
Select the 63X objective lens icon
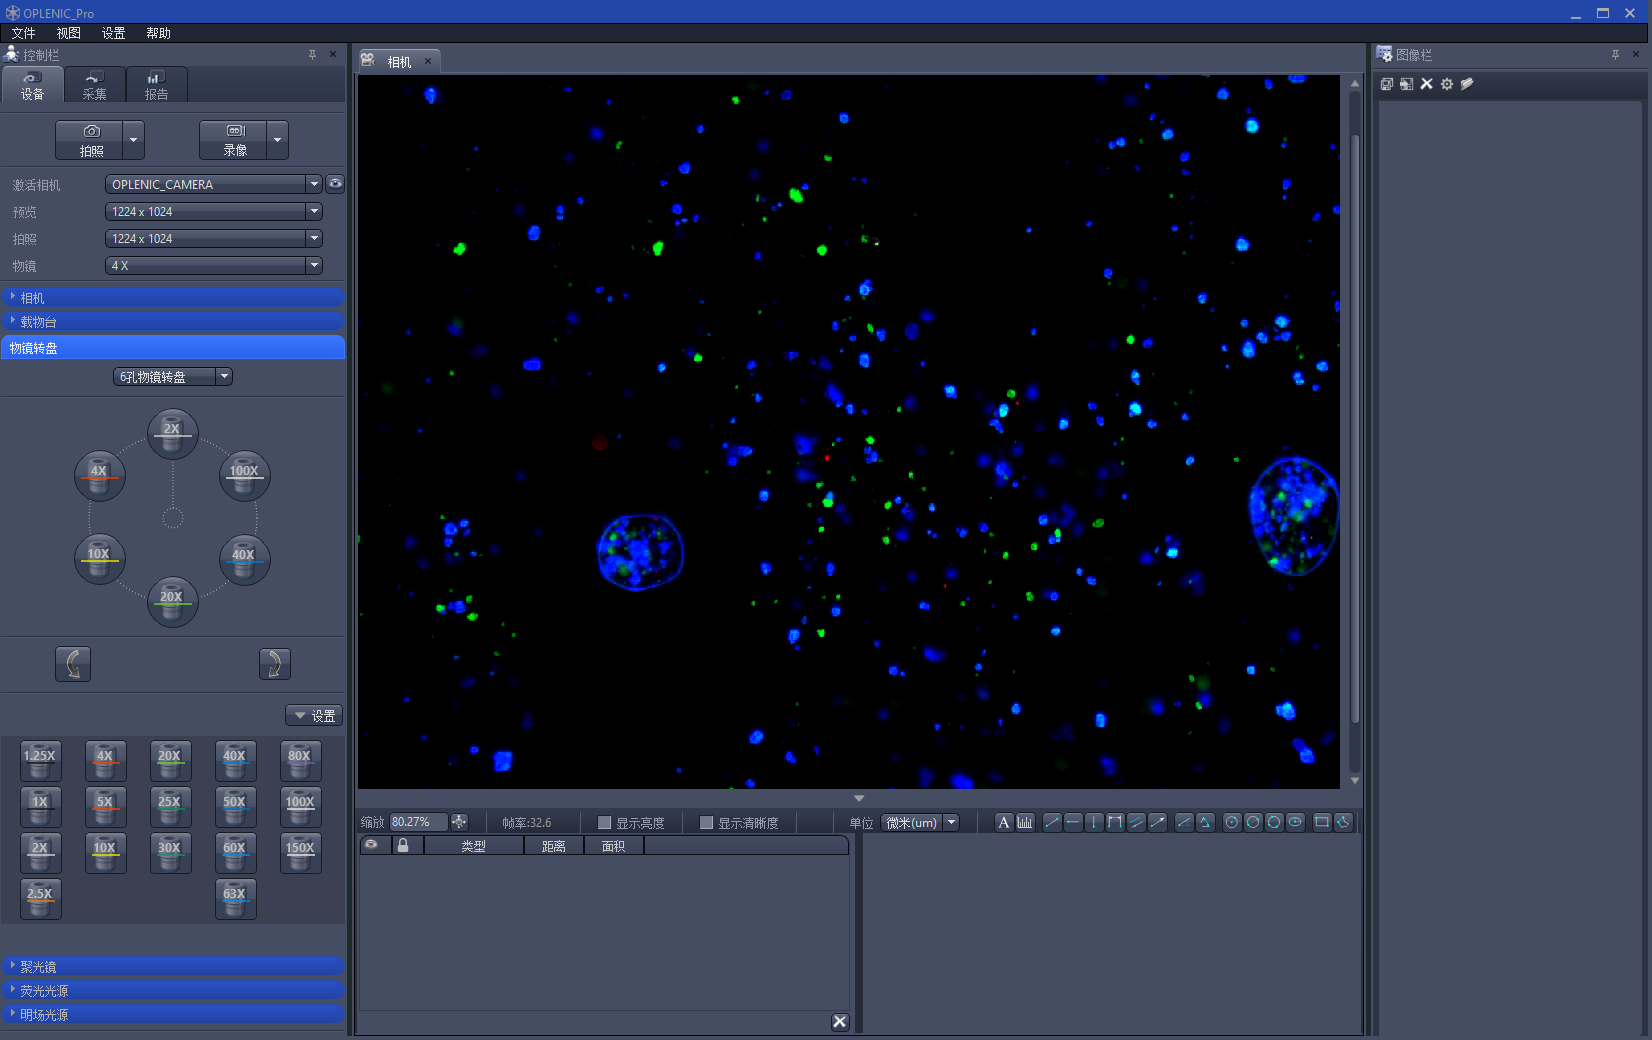[235, 897]
